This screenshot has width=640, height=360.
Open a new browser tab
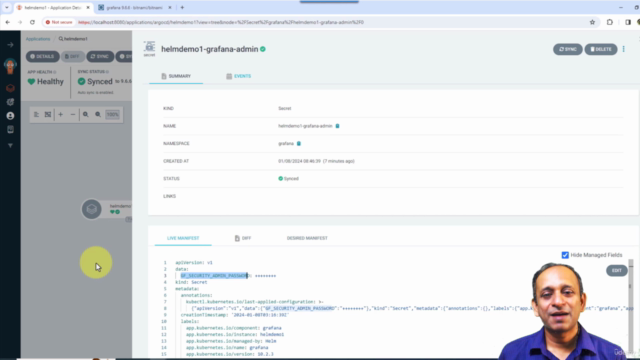[x=182, y=7]
